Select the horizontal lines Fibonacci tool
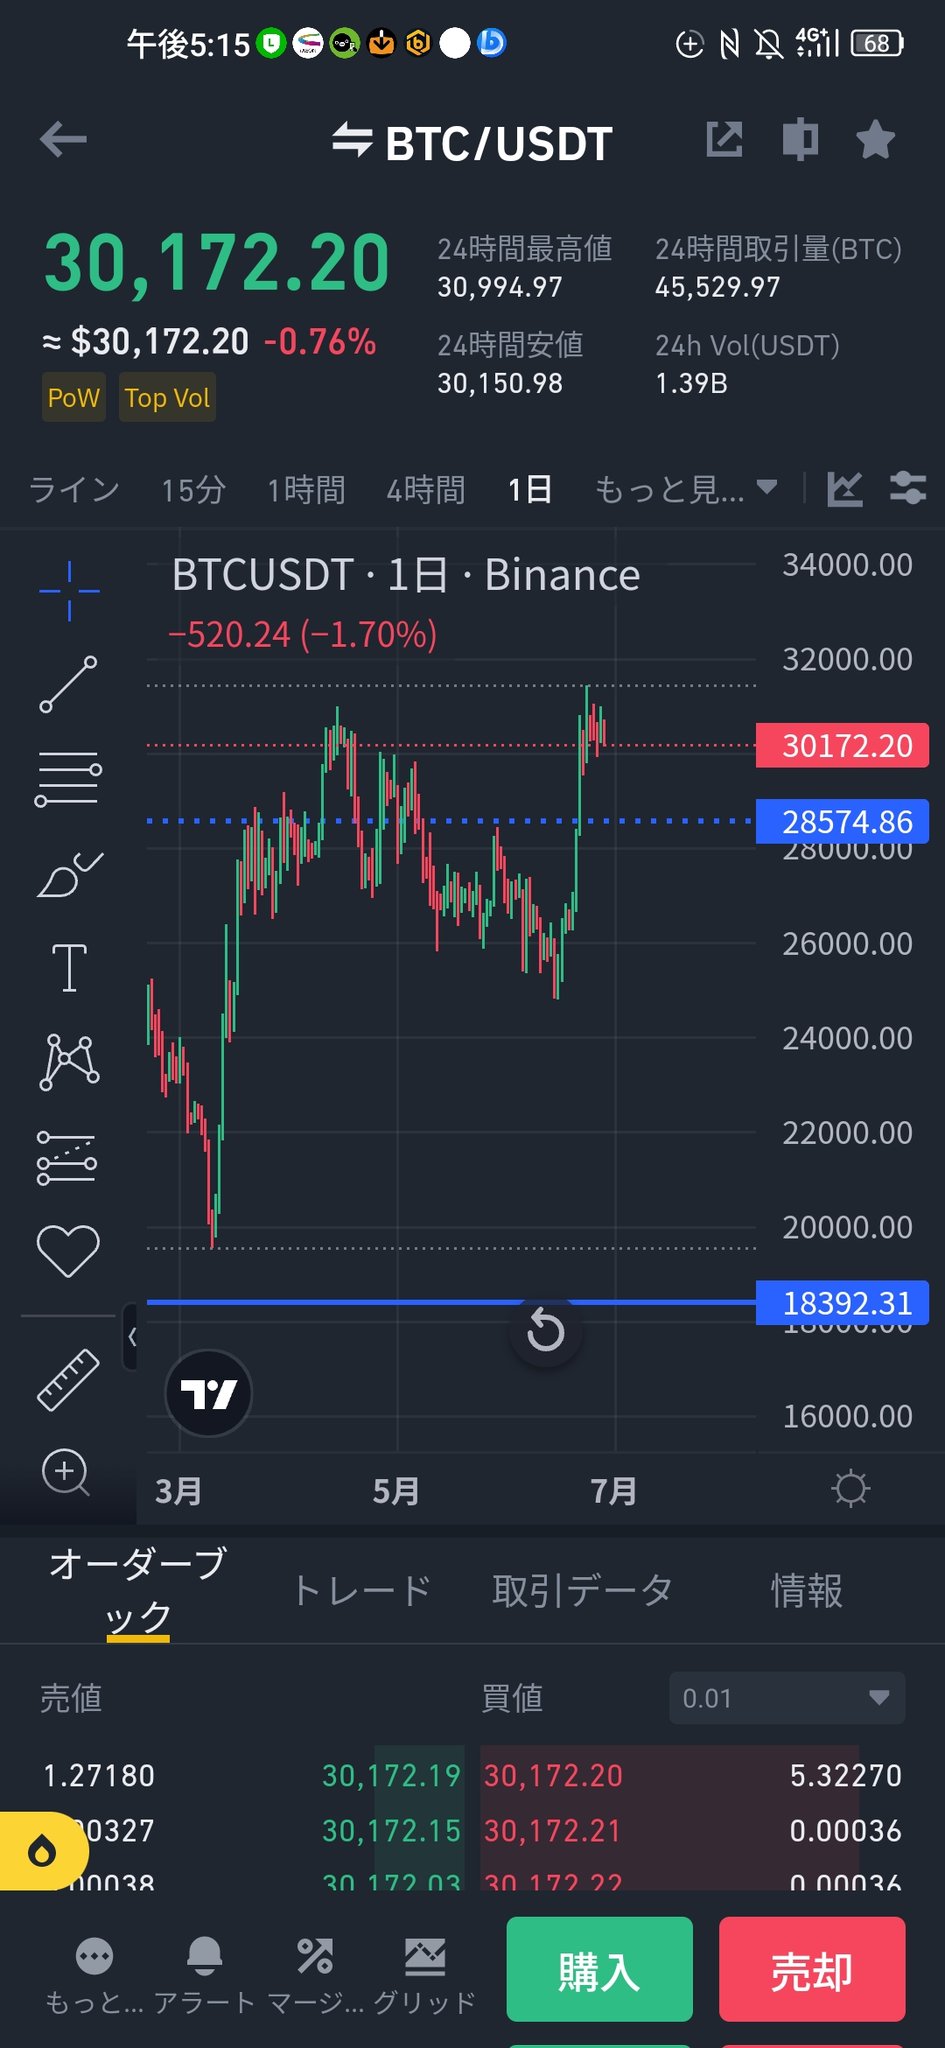This screenshot has width=945, height=2048. 68,779
